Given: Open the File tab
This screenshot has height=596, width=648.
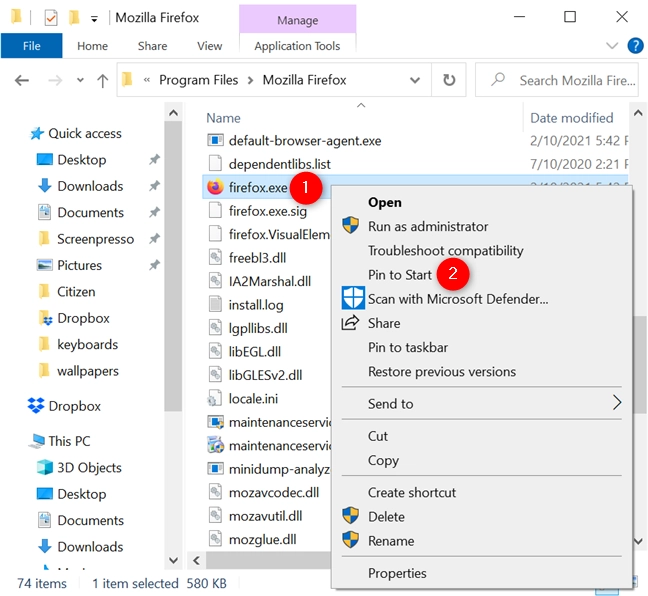Looking at the screenshot, I should [31, 46].
